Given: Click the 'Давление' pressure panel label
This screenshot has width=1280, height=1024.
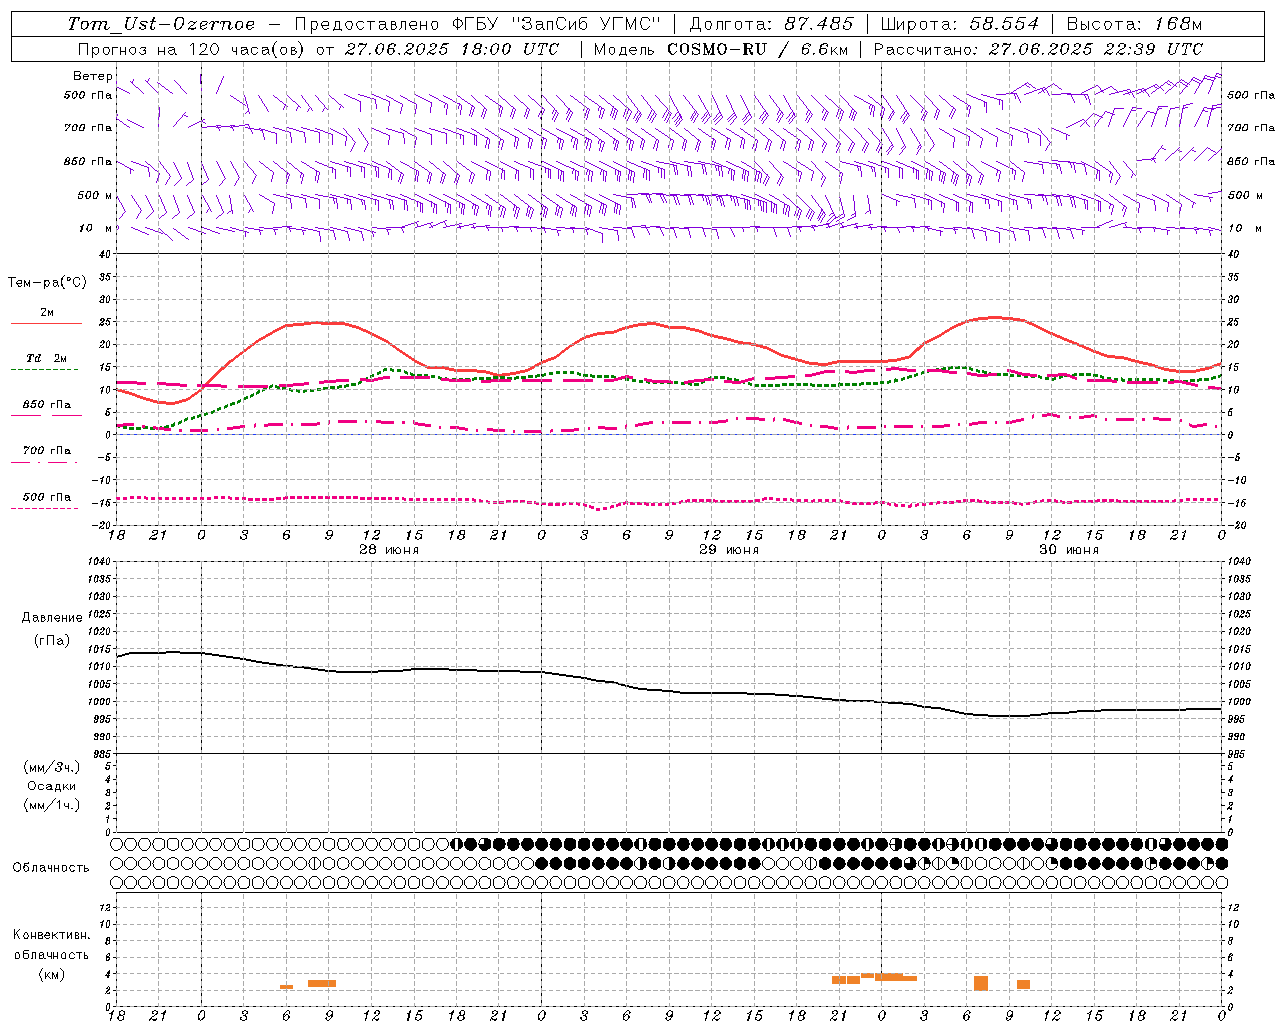Looking at the screenshot, I should point(52,618).
